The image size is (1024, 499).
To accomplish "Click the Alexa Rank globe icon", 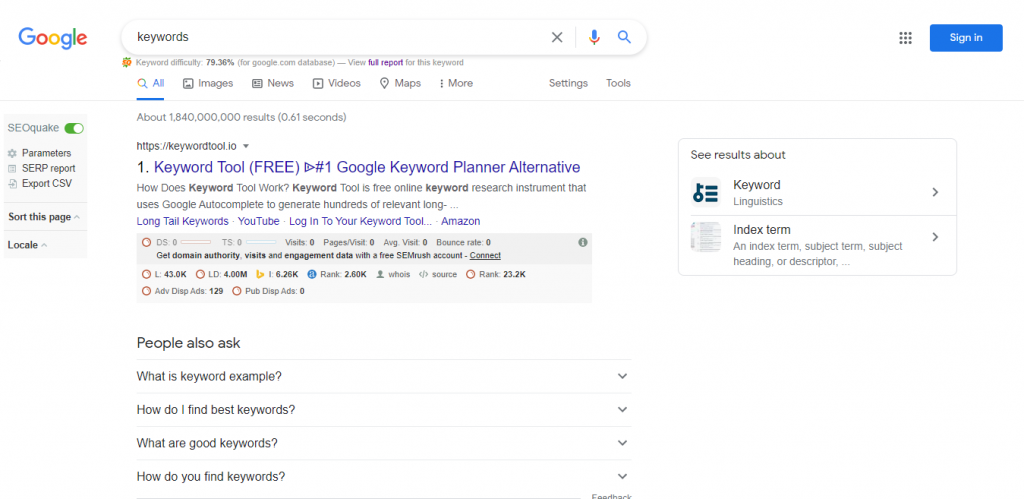I will pyautogui.click(x=312, y=274).
